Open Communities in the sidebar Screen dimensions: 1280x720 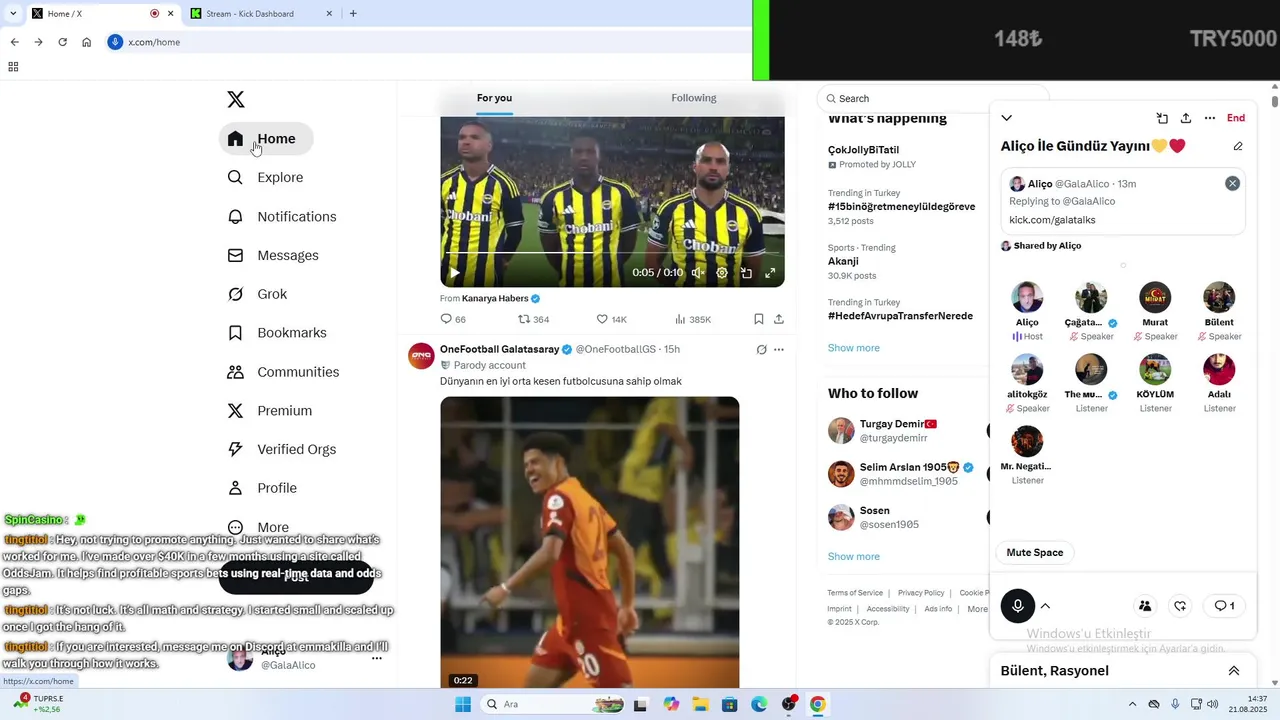pyautogui.click(x=284, y=372)
